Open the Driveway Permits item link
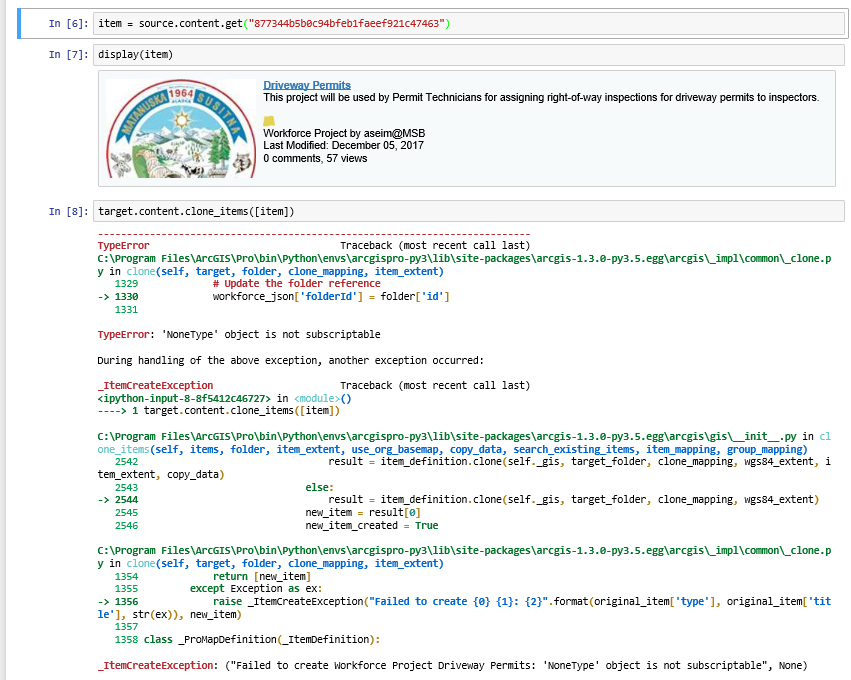 (307, 85)
